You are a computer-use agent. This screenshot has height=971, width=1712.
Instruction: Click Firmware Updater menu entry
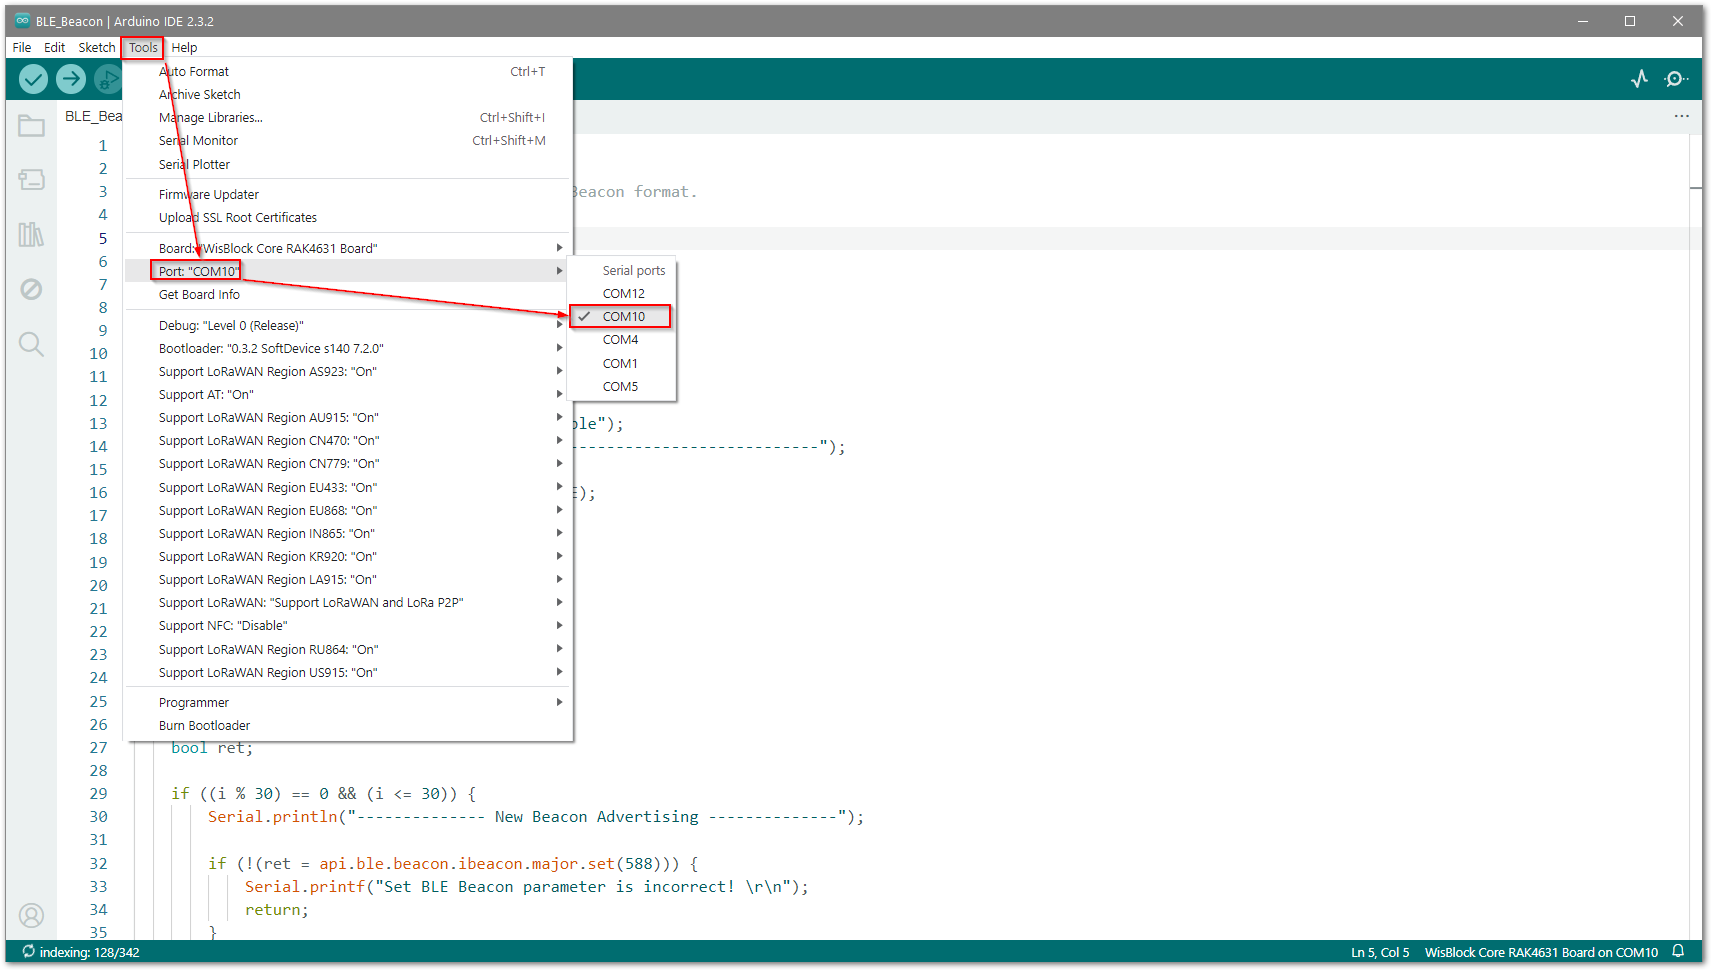[x=347, y=194]
